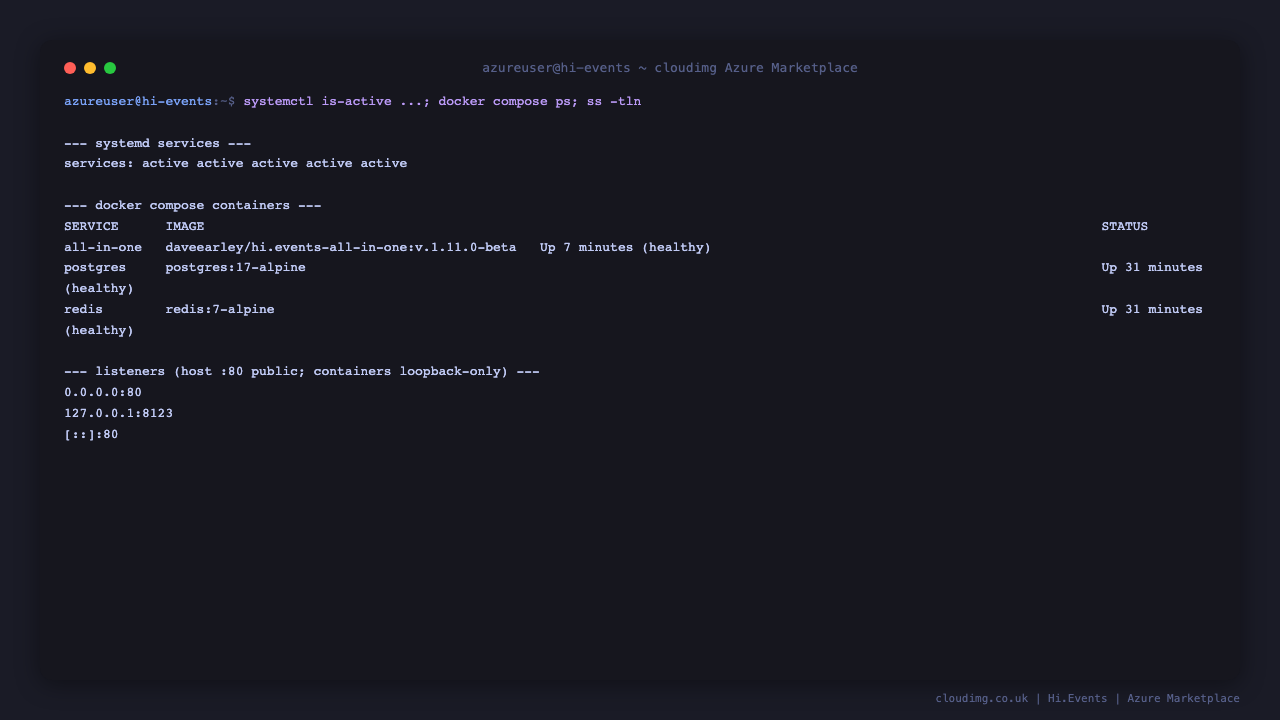The width and height of the screenshot is (1280, 720).
Task: Click the redis service name
Action: (x=83, y=309)
